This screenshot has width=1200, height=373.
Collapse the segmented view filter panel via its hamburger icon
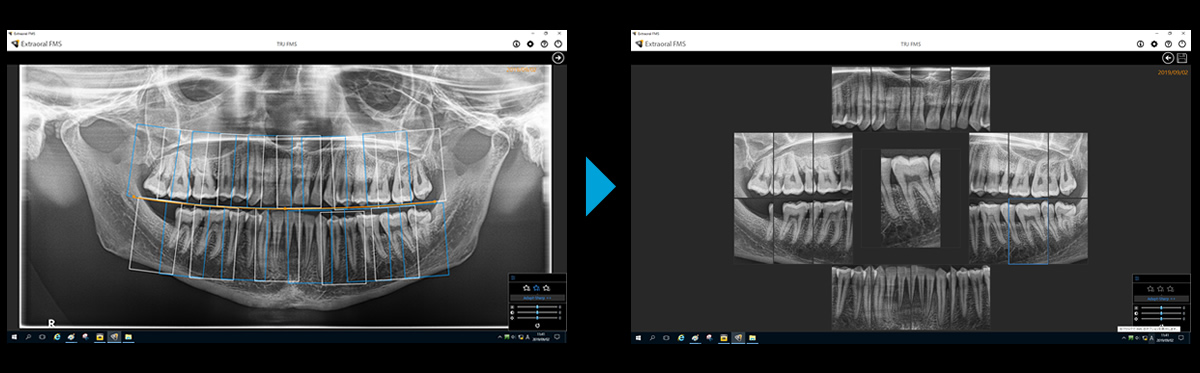[1137, 278]
